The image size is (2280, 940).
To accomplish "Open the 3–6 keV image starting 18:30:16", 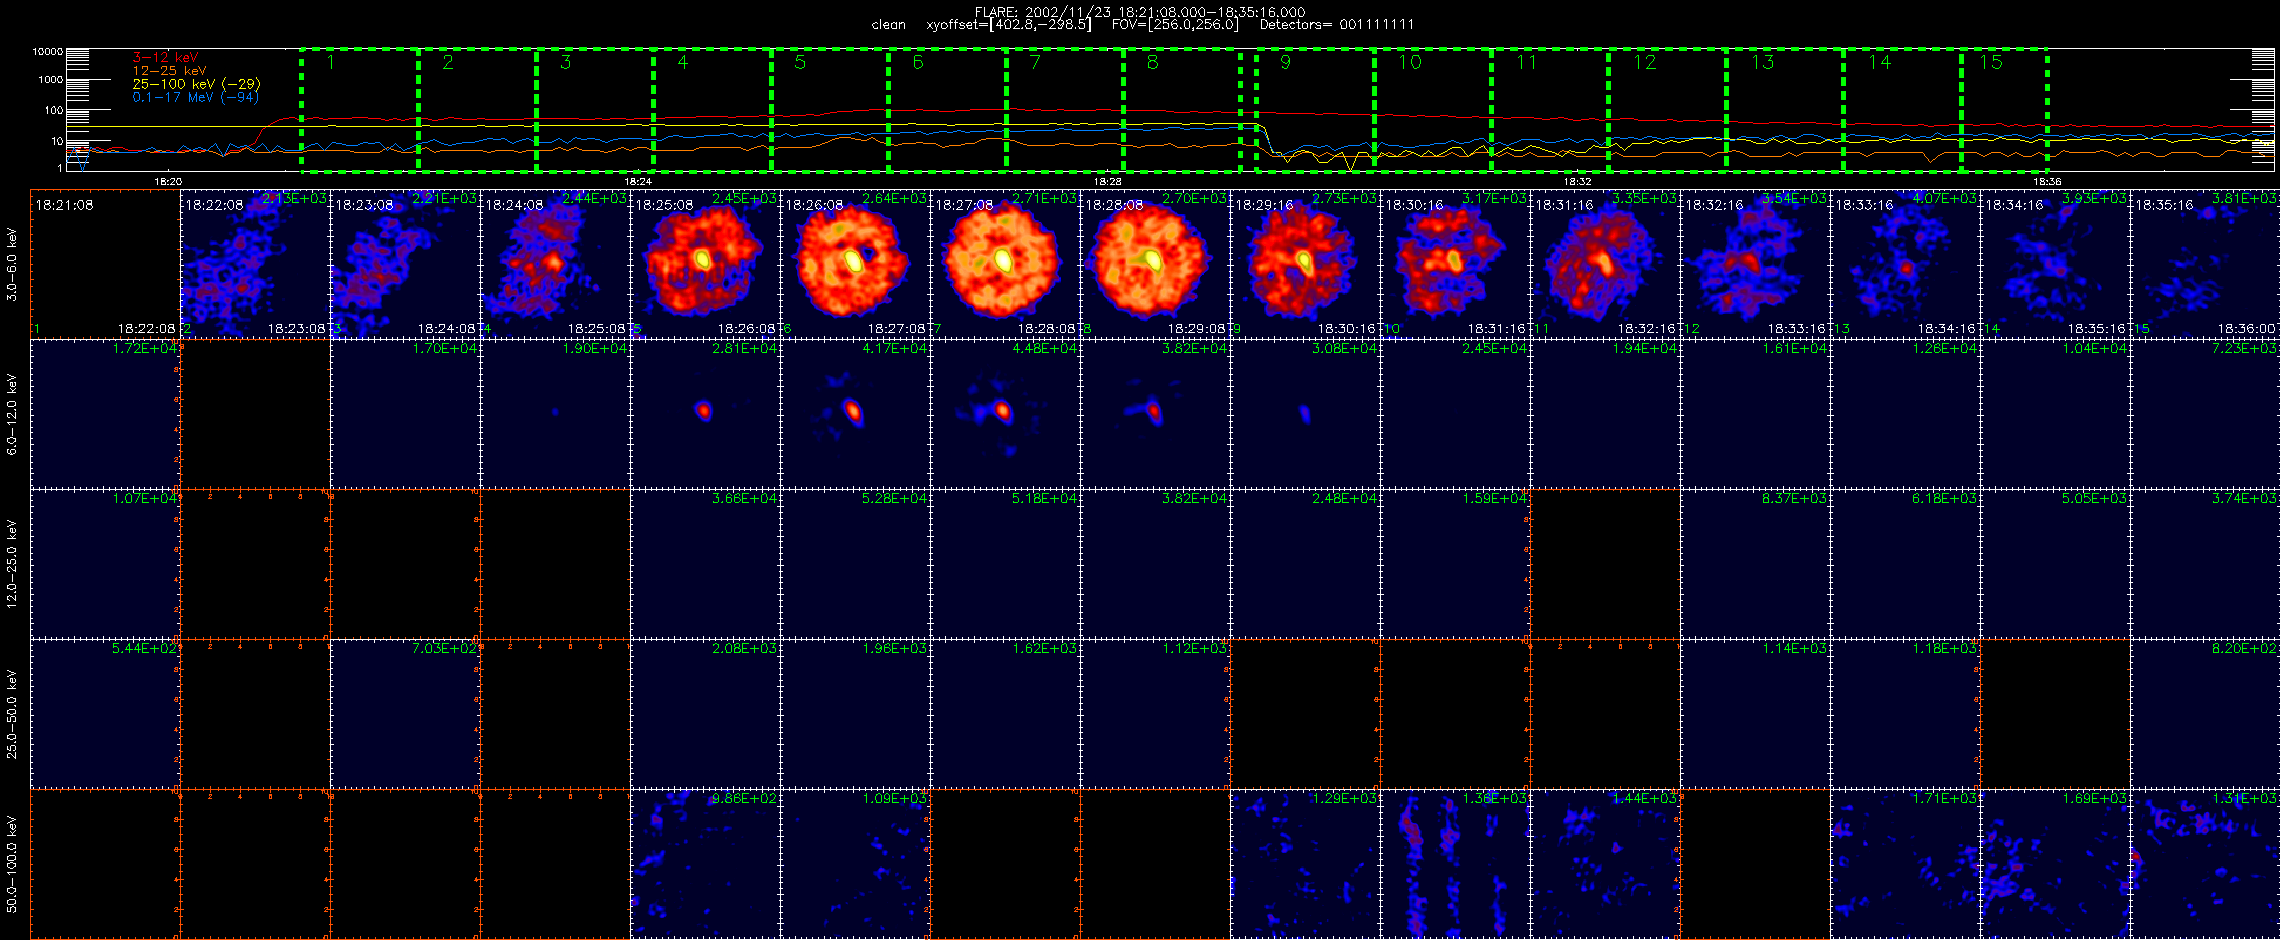I will 1455,263.
